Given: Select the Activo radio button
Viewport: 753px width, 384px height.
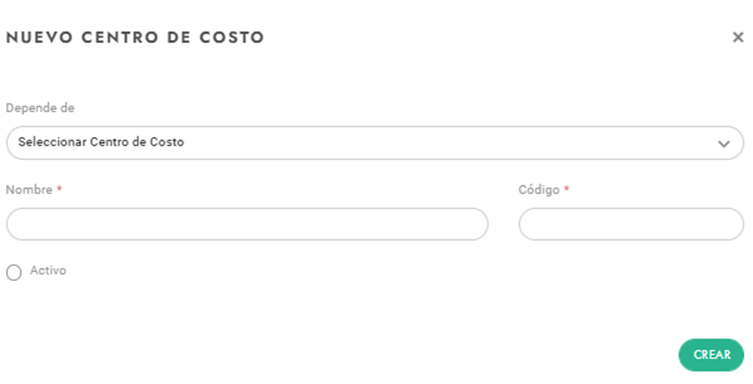Looking at the screenshot, I should click(13, 272).
